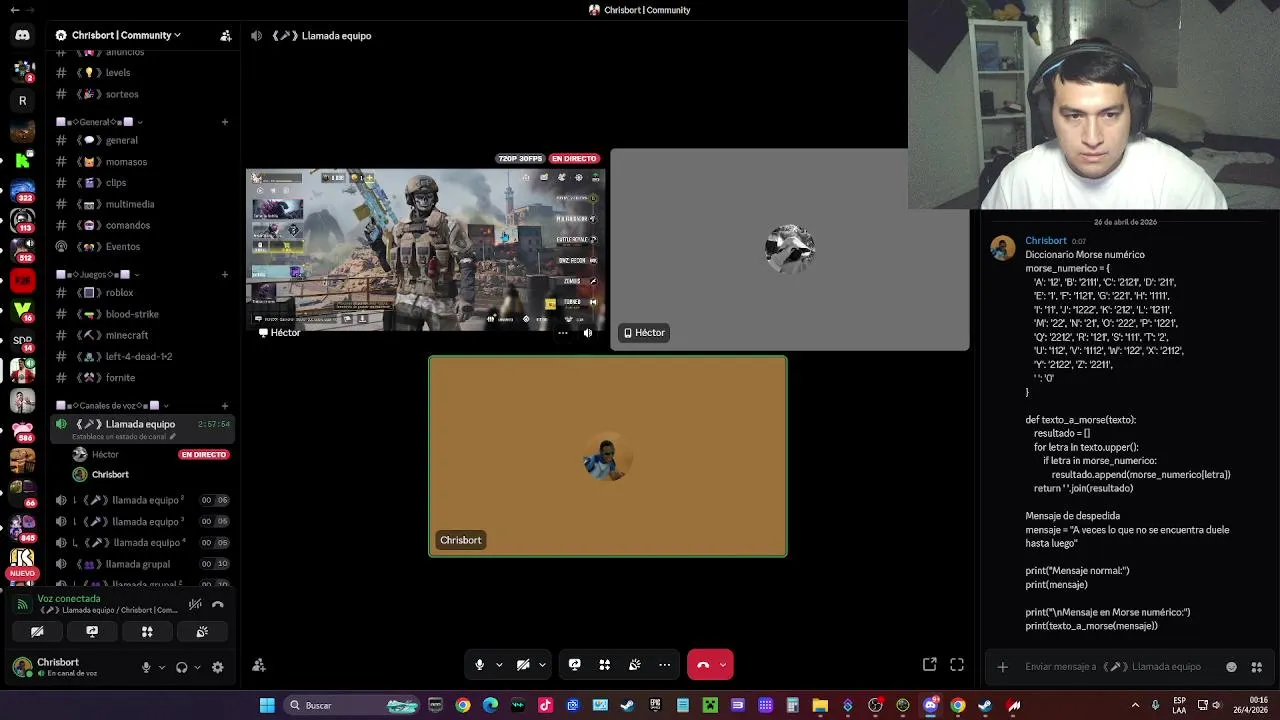
Task: Open Minecraft from the taskbar
Action: click(710, 705)
